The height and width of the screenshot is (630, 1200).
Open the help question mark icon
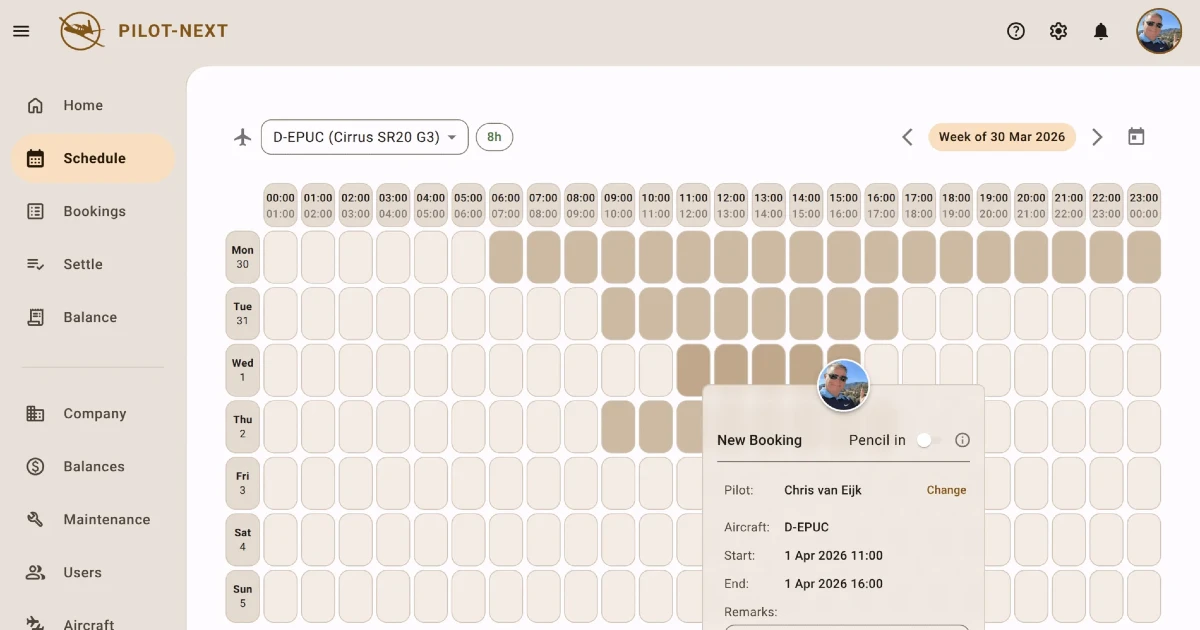pyautogui.click(x=1015, y=31)
